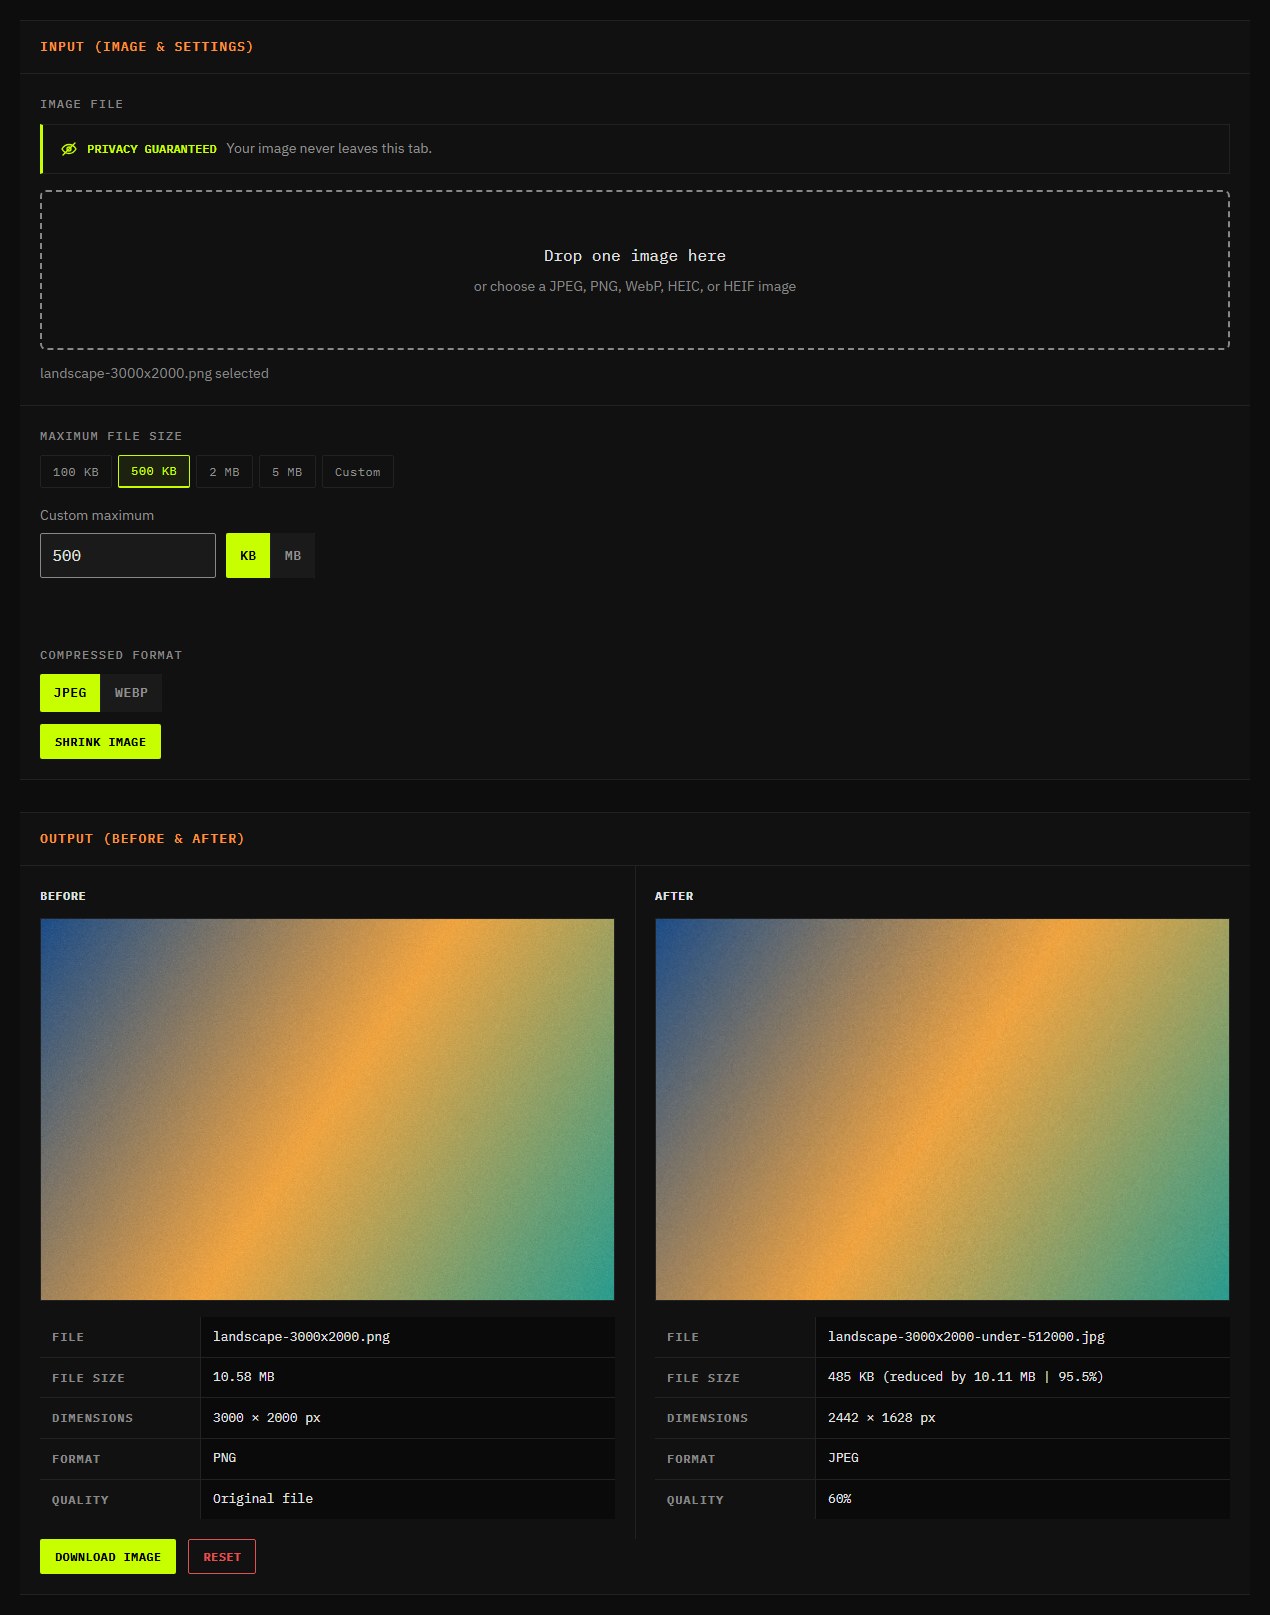Click the 'JPEG' format value in After table
1270x1615 pixels.
843,1458
